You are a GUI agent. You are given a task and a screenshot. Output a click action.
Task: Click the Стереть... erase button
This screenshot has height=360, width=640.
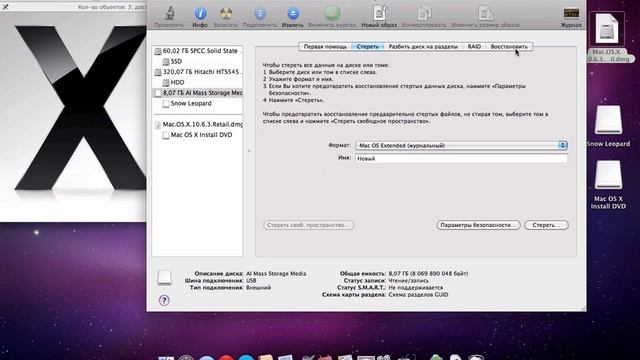(546, 225)
